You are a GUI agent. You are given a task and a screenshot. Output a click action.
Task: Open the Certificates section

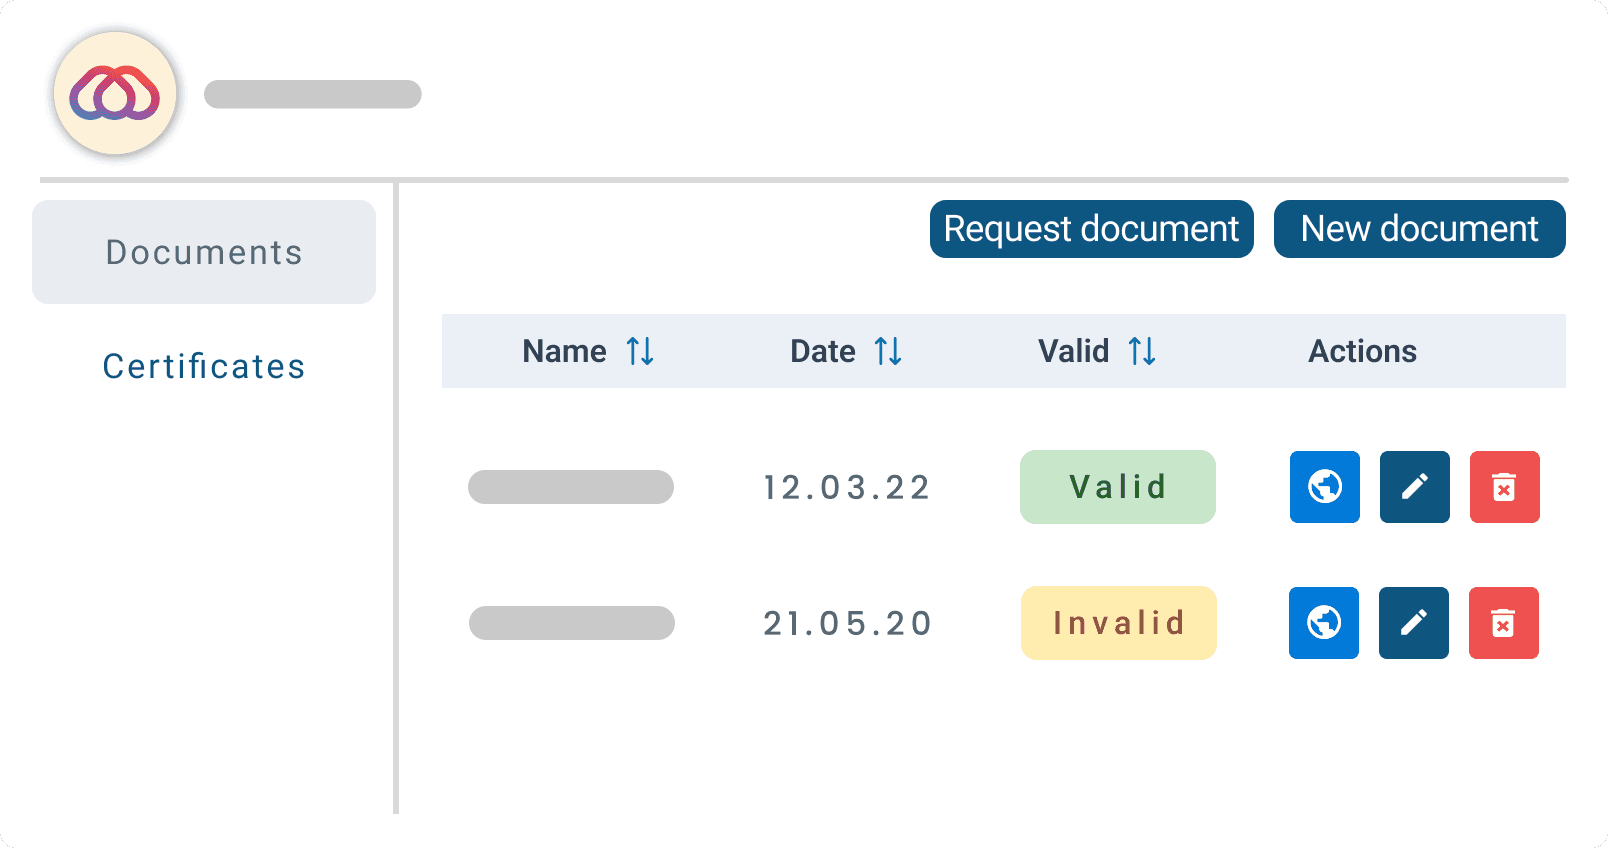tap(204, 366)
